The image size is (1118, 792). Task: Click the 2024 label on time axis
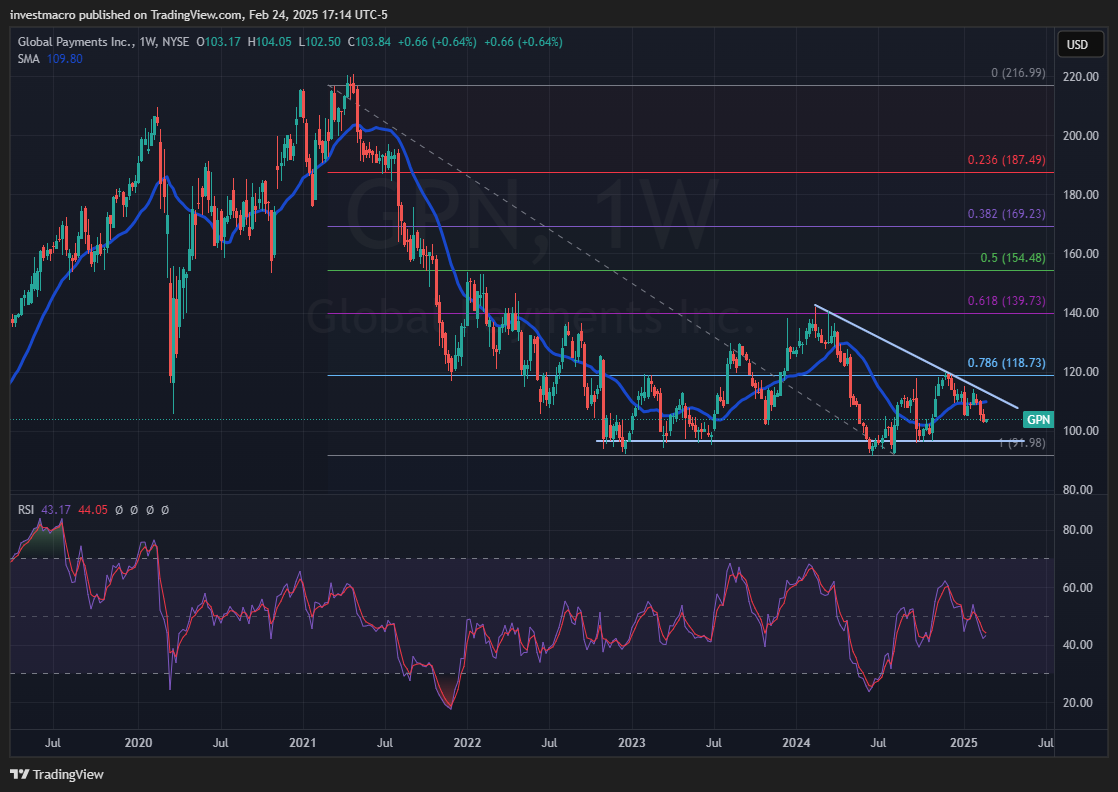pos(796,743)
